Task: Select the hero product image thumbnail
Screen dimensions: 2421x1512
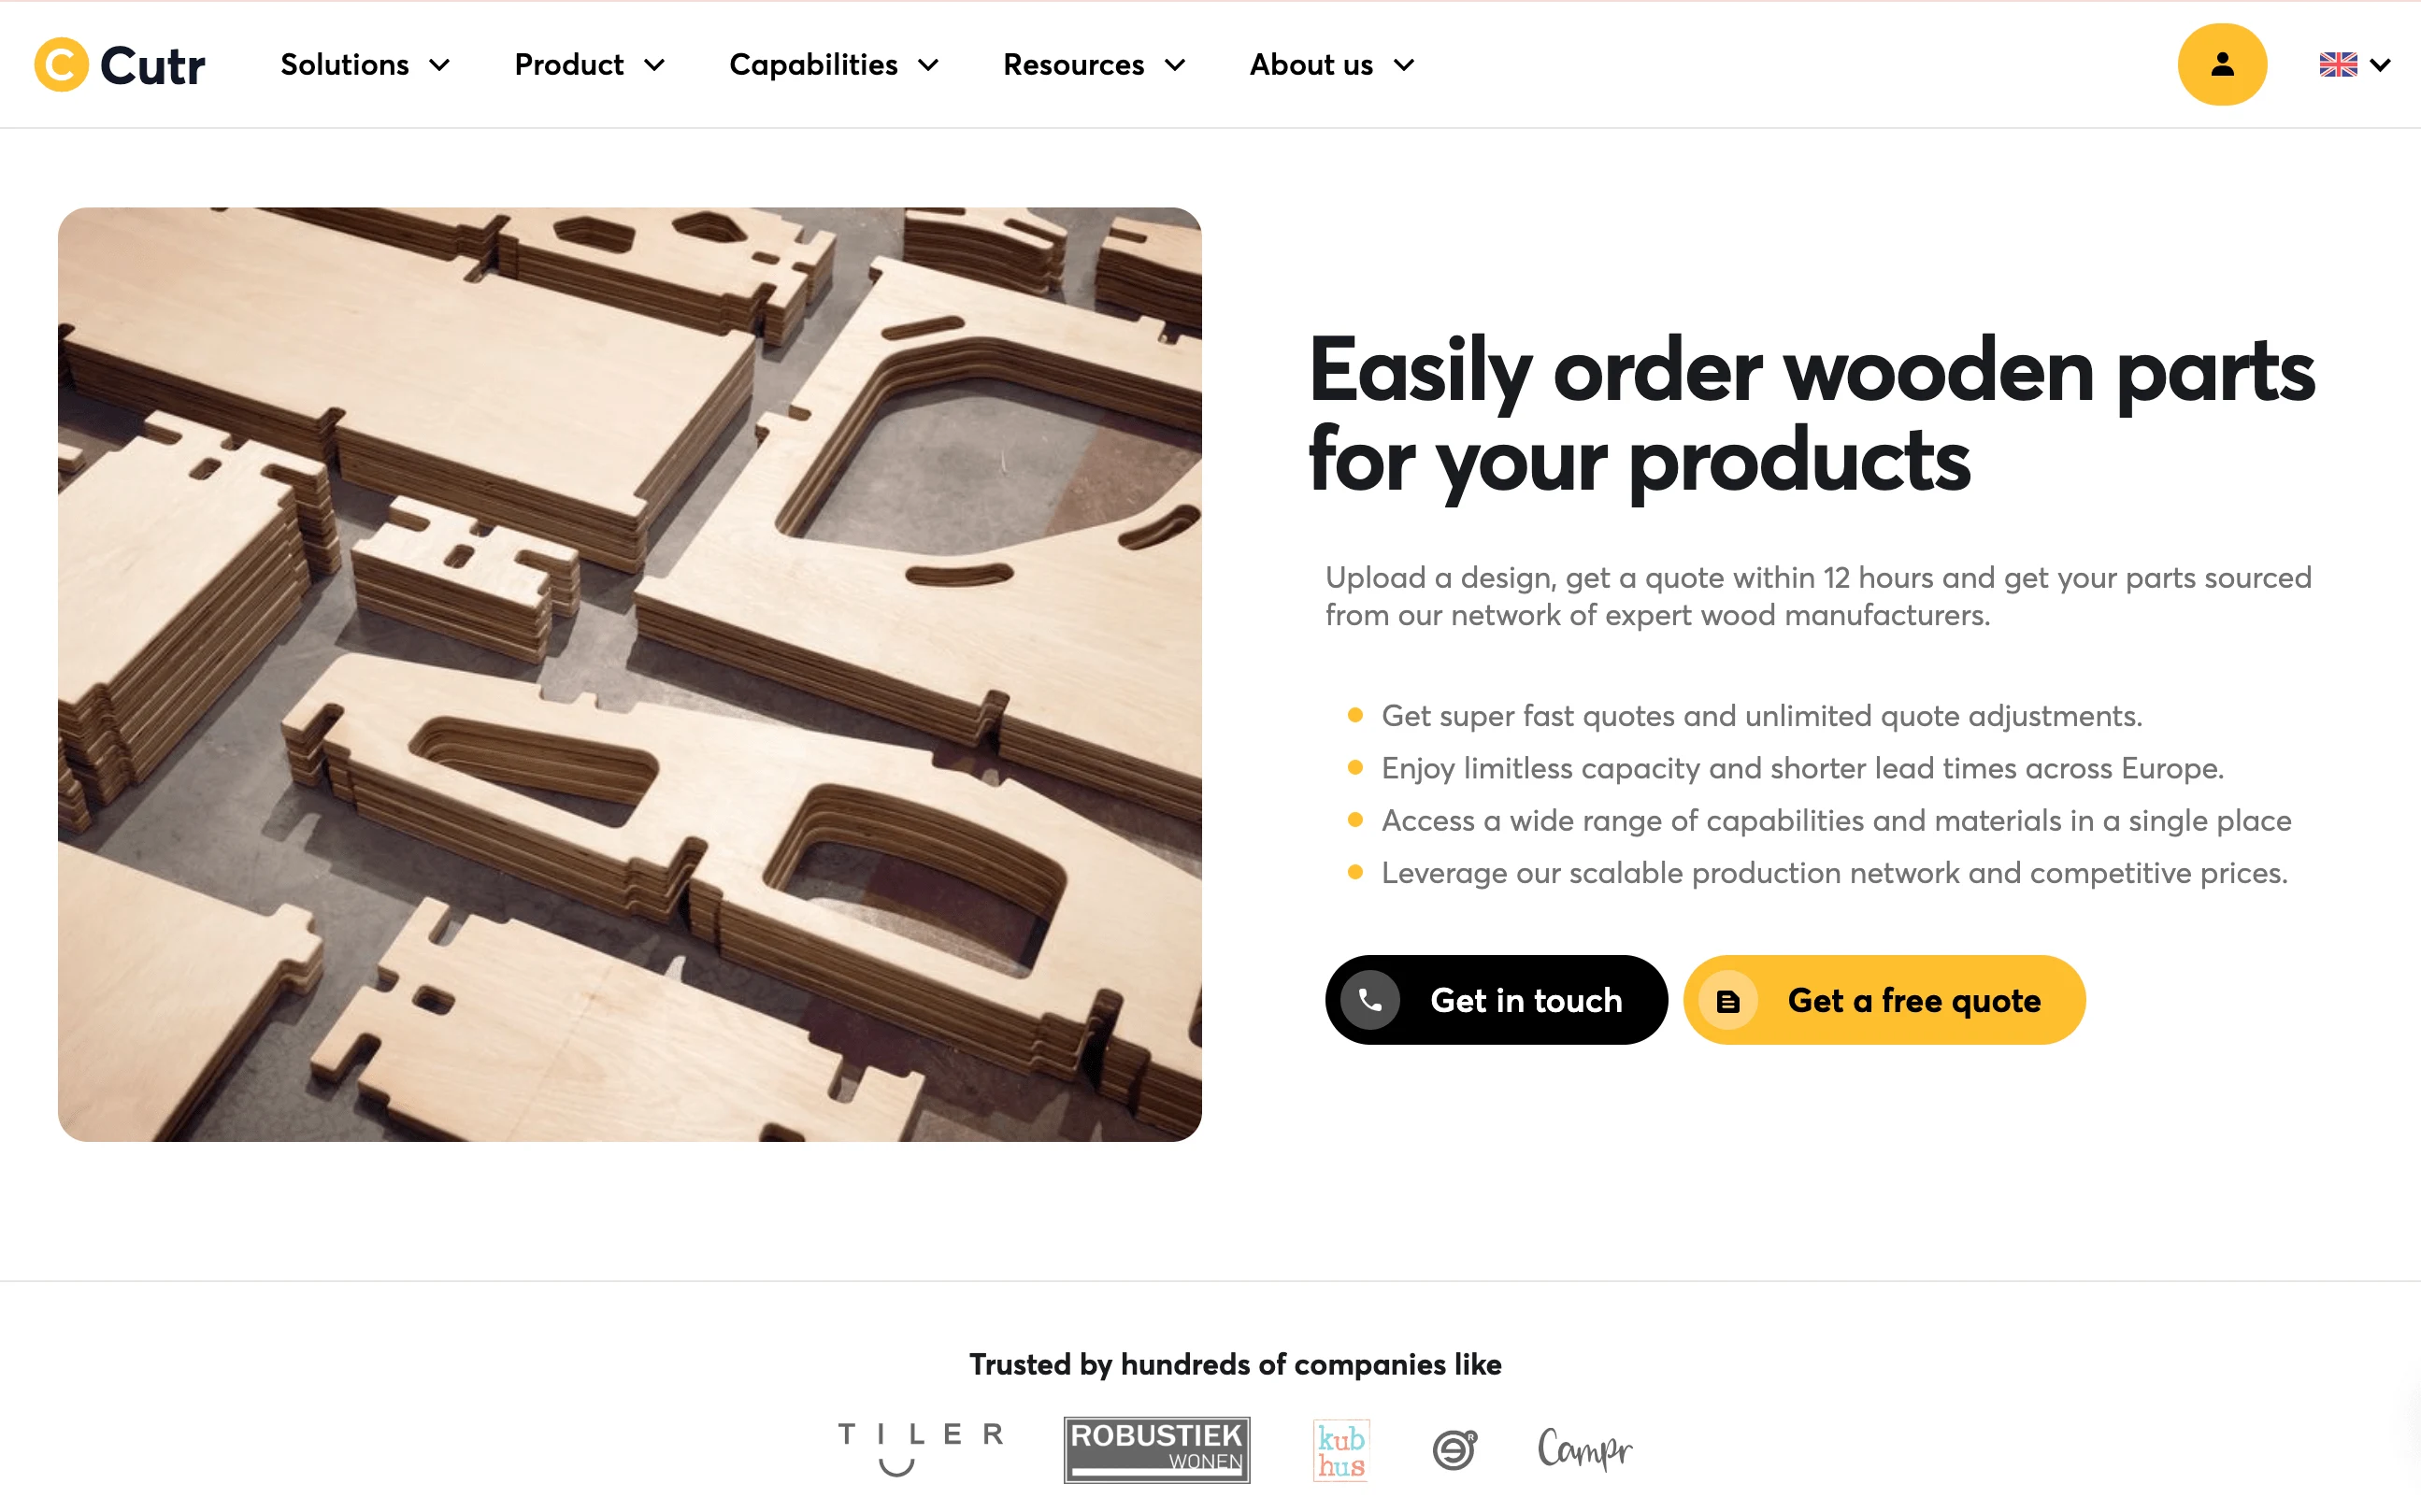Action: 632,674
